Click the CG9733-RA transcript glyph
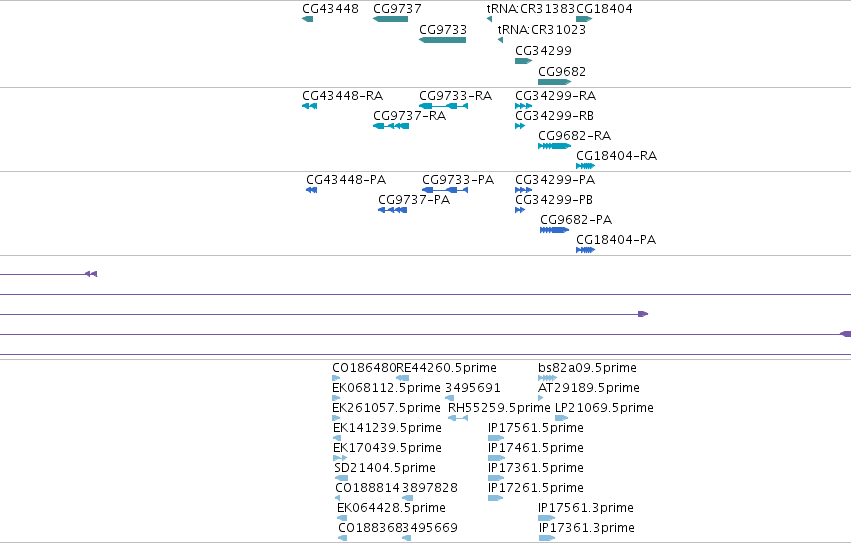This screenshot has width=851, height=543. tap(443, 106)
